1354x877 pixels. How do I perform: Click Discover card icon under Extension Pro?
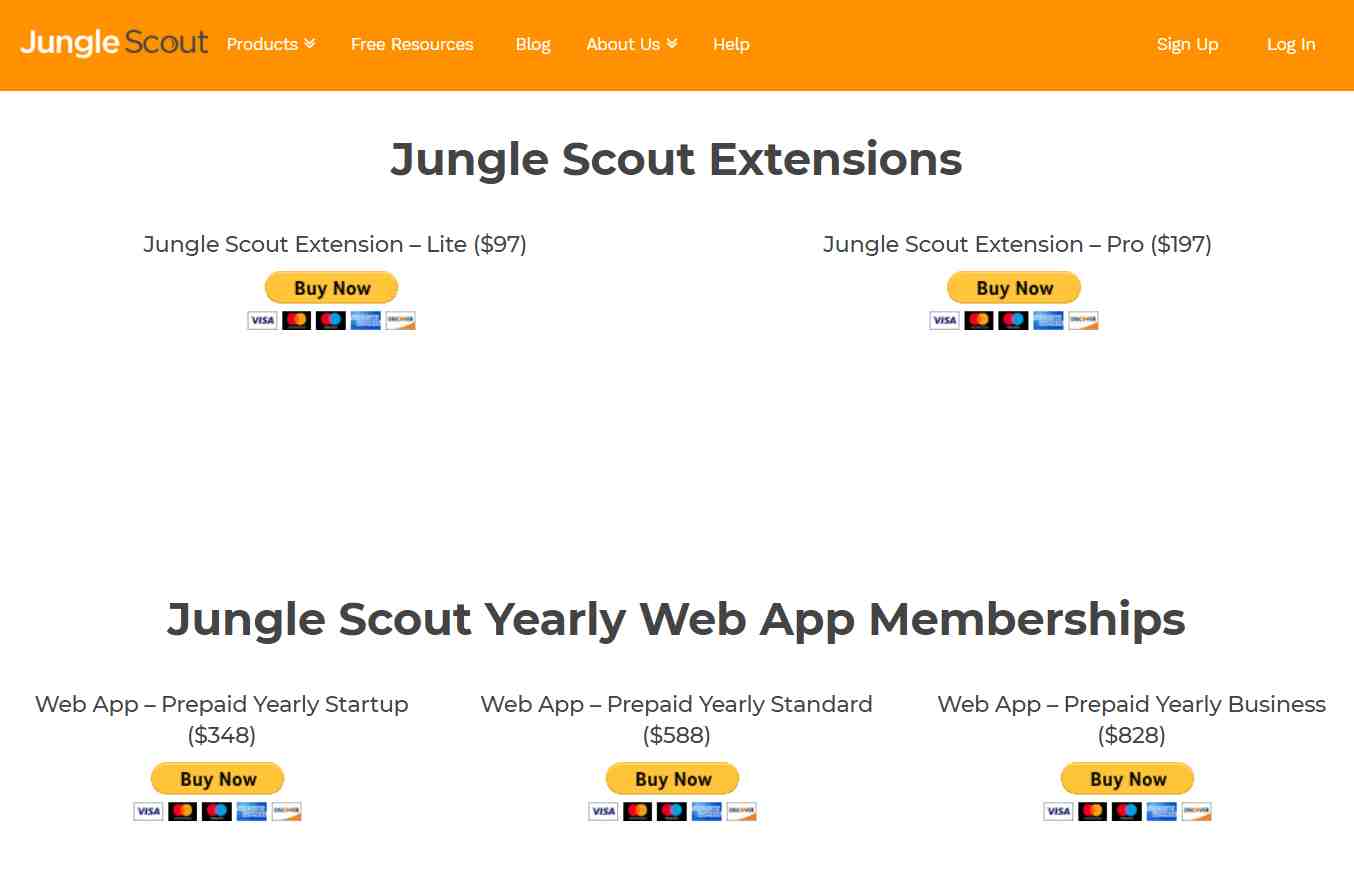[1083, 320]
